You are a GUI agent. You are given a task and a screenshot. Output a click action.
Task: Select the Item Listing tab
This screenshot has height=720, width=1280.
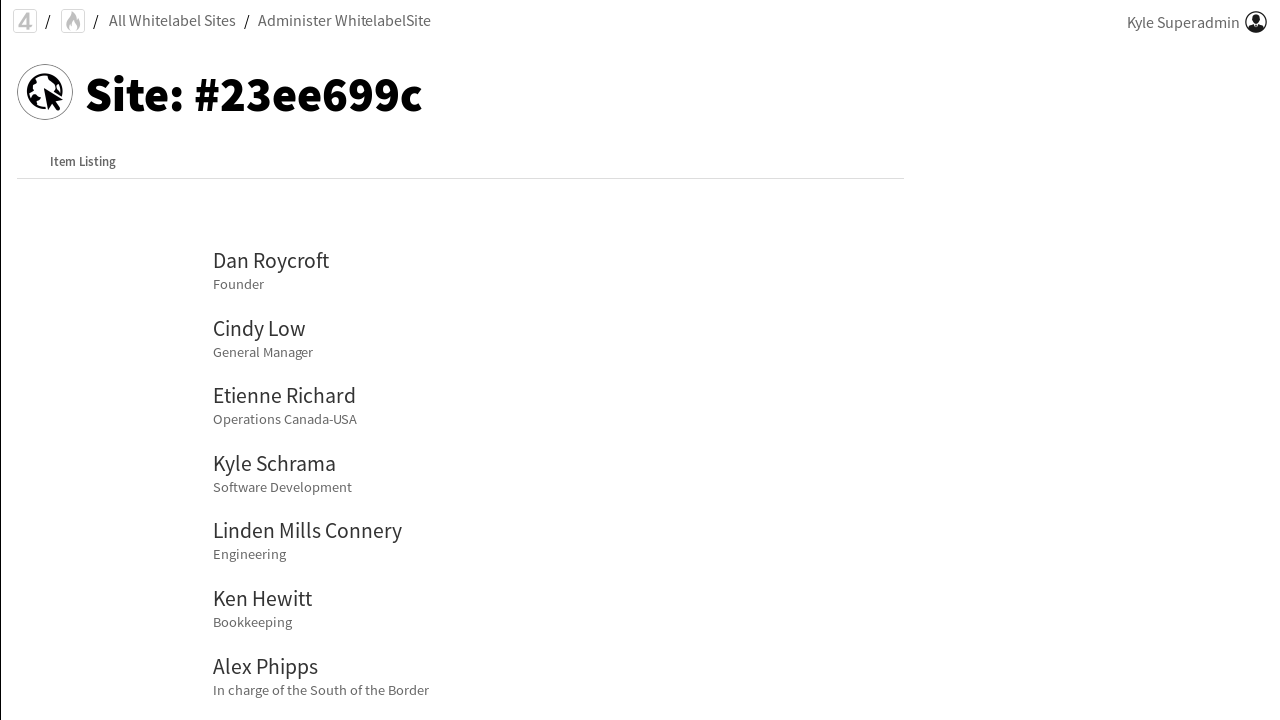(x=83, y=162)
